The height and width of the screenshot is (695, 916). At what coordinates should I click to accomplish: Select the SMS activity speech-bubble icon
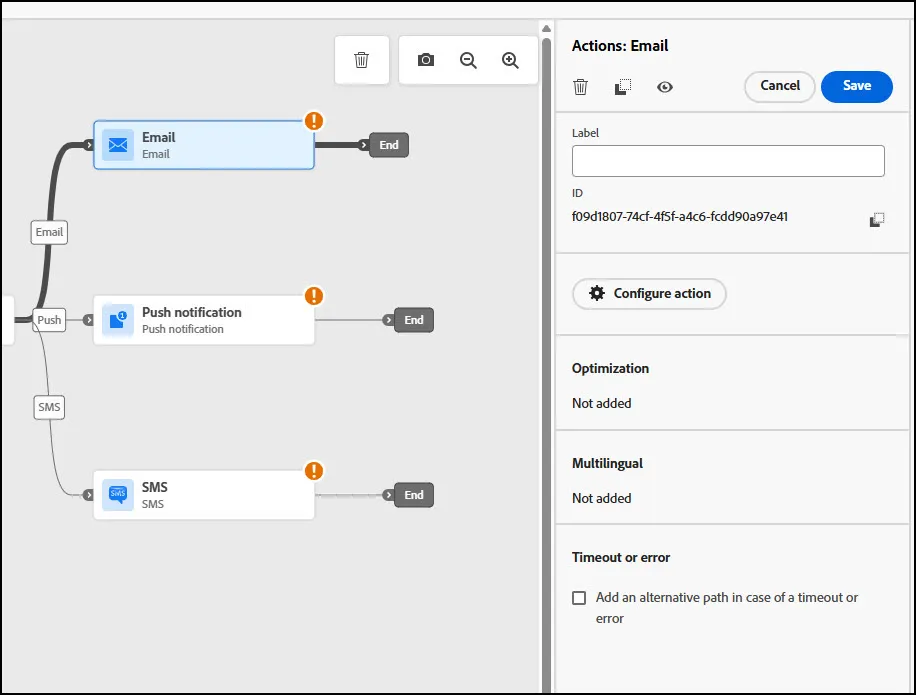pos(118,495)
